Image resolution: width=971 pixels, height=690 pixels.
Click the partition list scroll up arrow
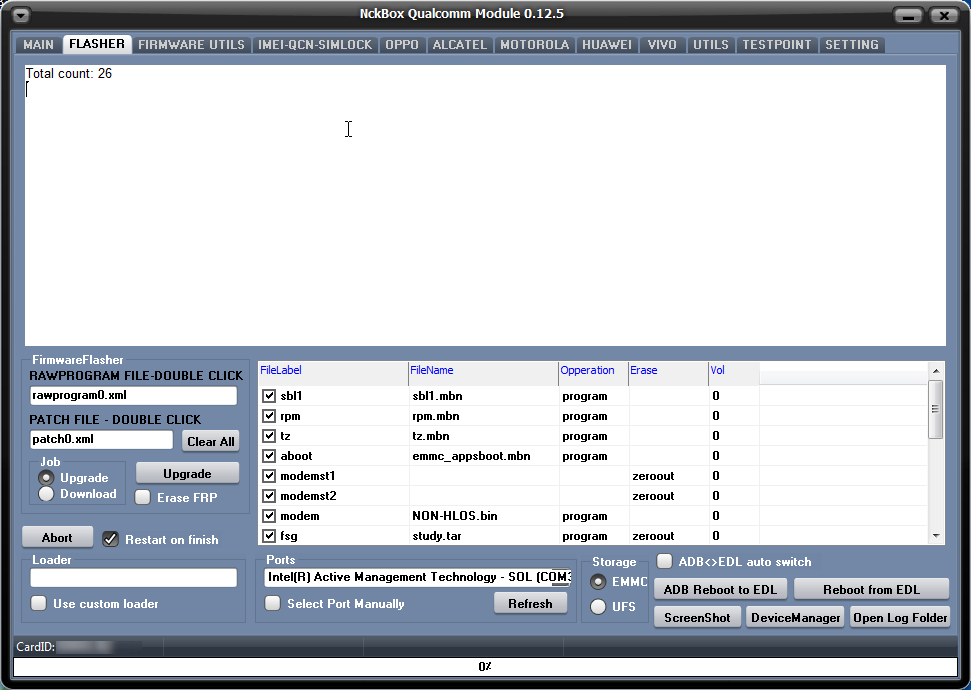click(936, 370)
